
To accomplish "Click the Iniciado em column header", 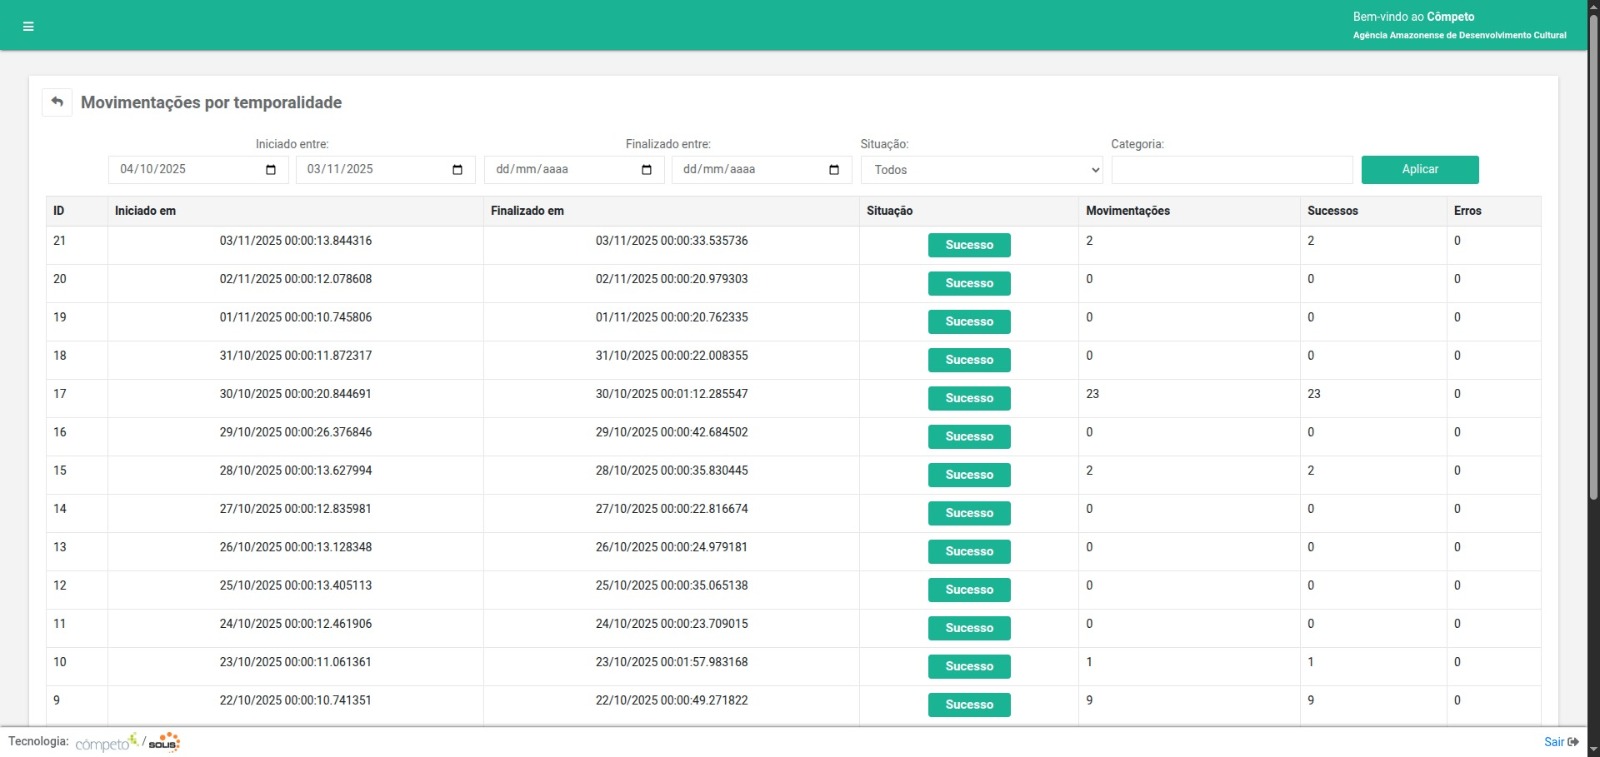I will tap(145, 211).
